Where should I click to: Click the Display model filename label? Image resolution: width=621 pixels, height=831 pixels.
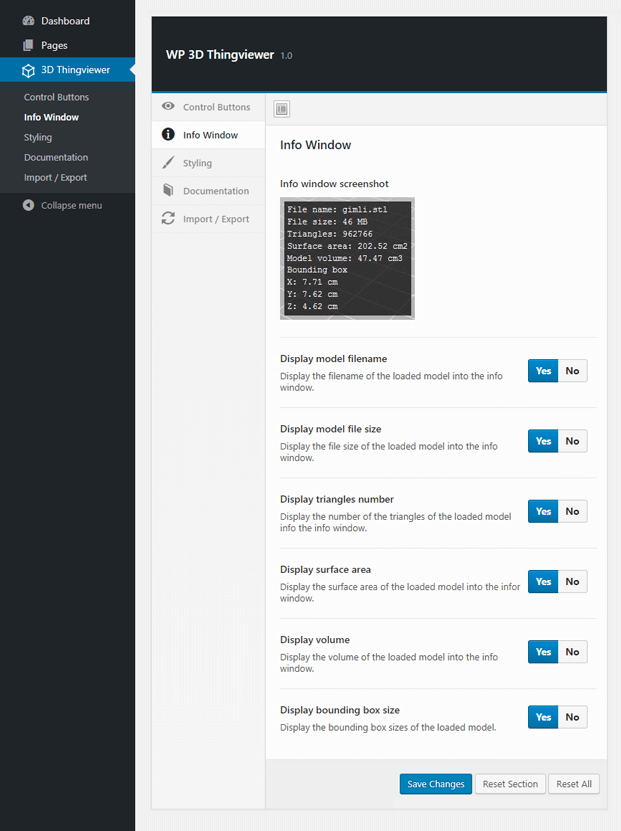[333, 359]
